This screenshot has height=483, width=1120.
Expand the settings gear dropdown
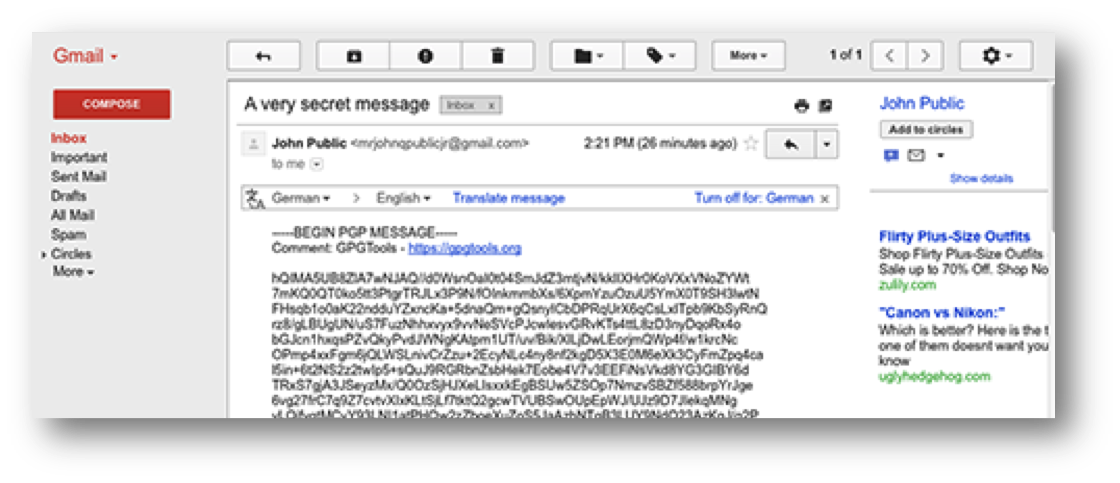coord(996,56)
